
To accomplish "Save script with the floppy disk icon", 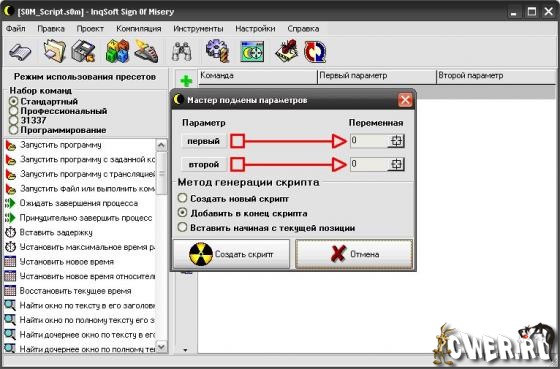I will pos(83,51).
